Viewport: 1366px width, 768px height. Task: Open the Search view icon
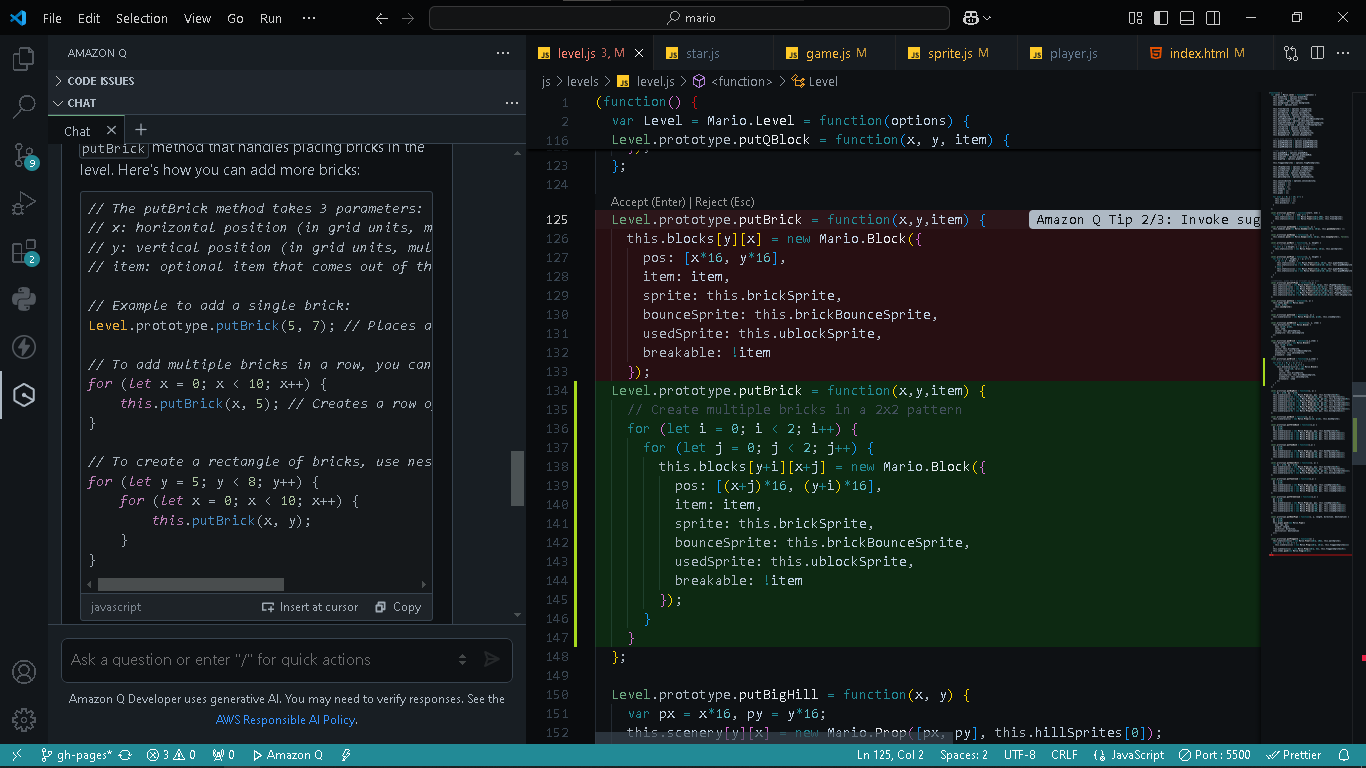point(24,107)
